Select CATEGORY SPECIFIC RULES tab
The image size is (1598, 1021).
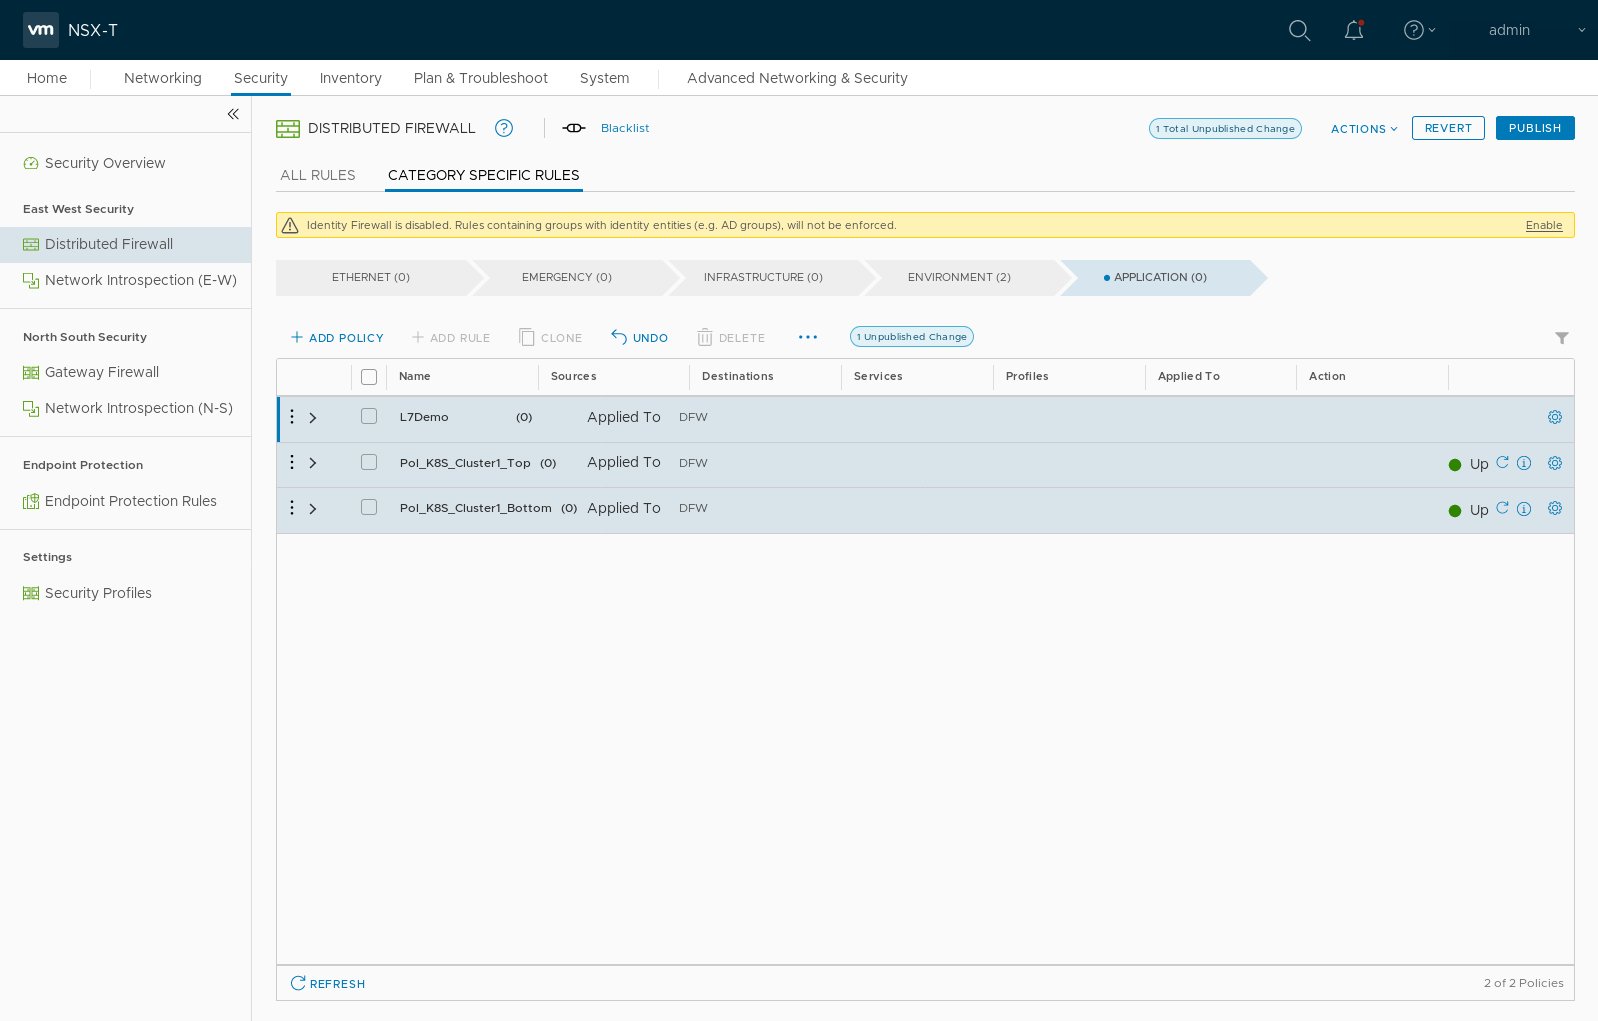(x=484, y=175)
